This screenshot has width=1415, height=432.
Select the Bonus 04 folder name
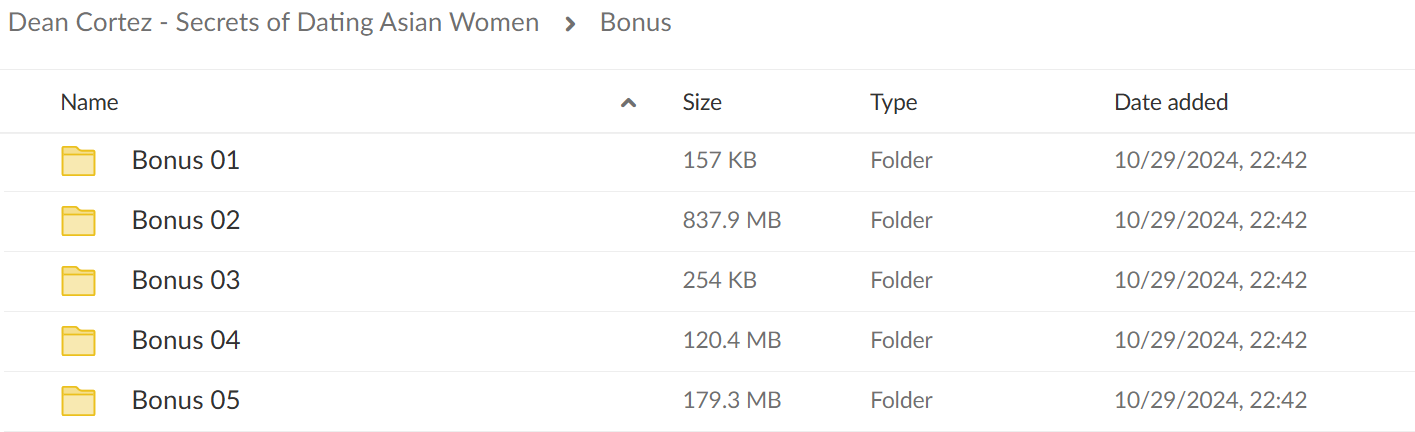pos(186,340)
